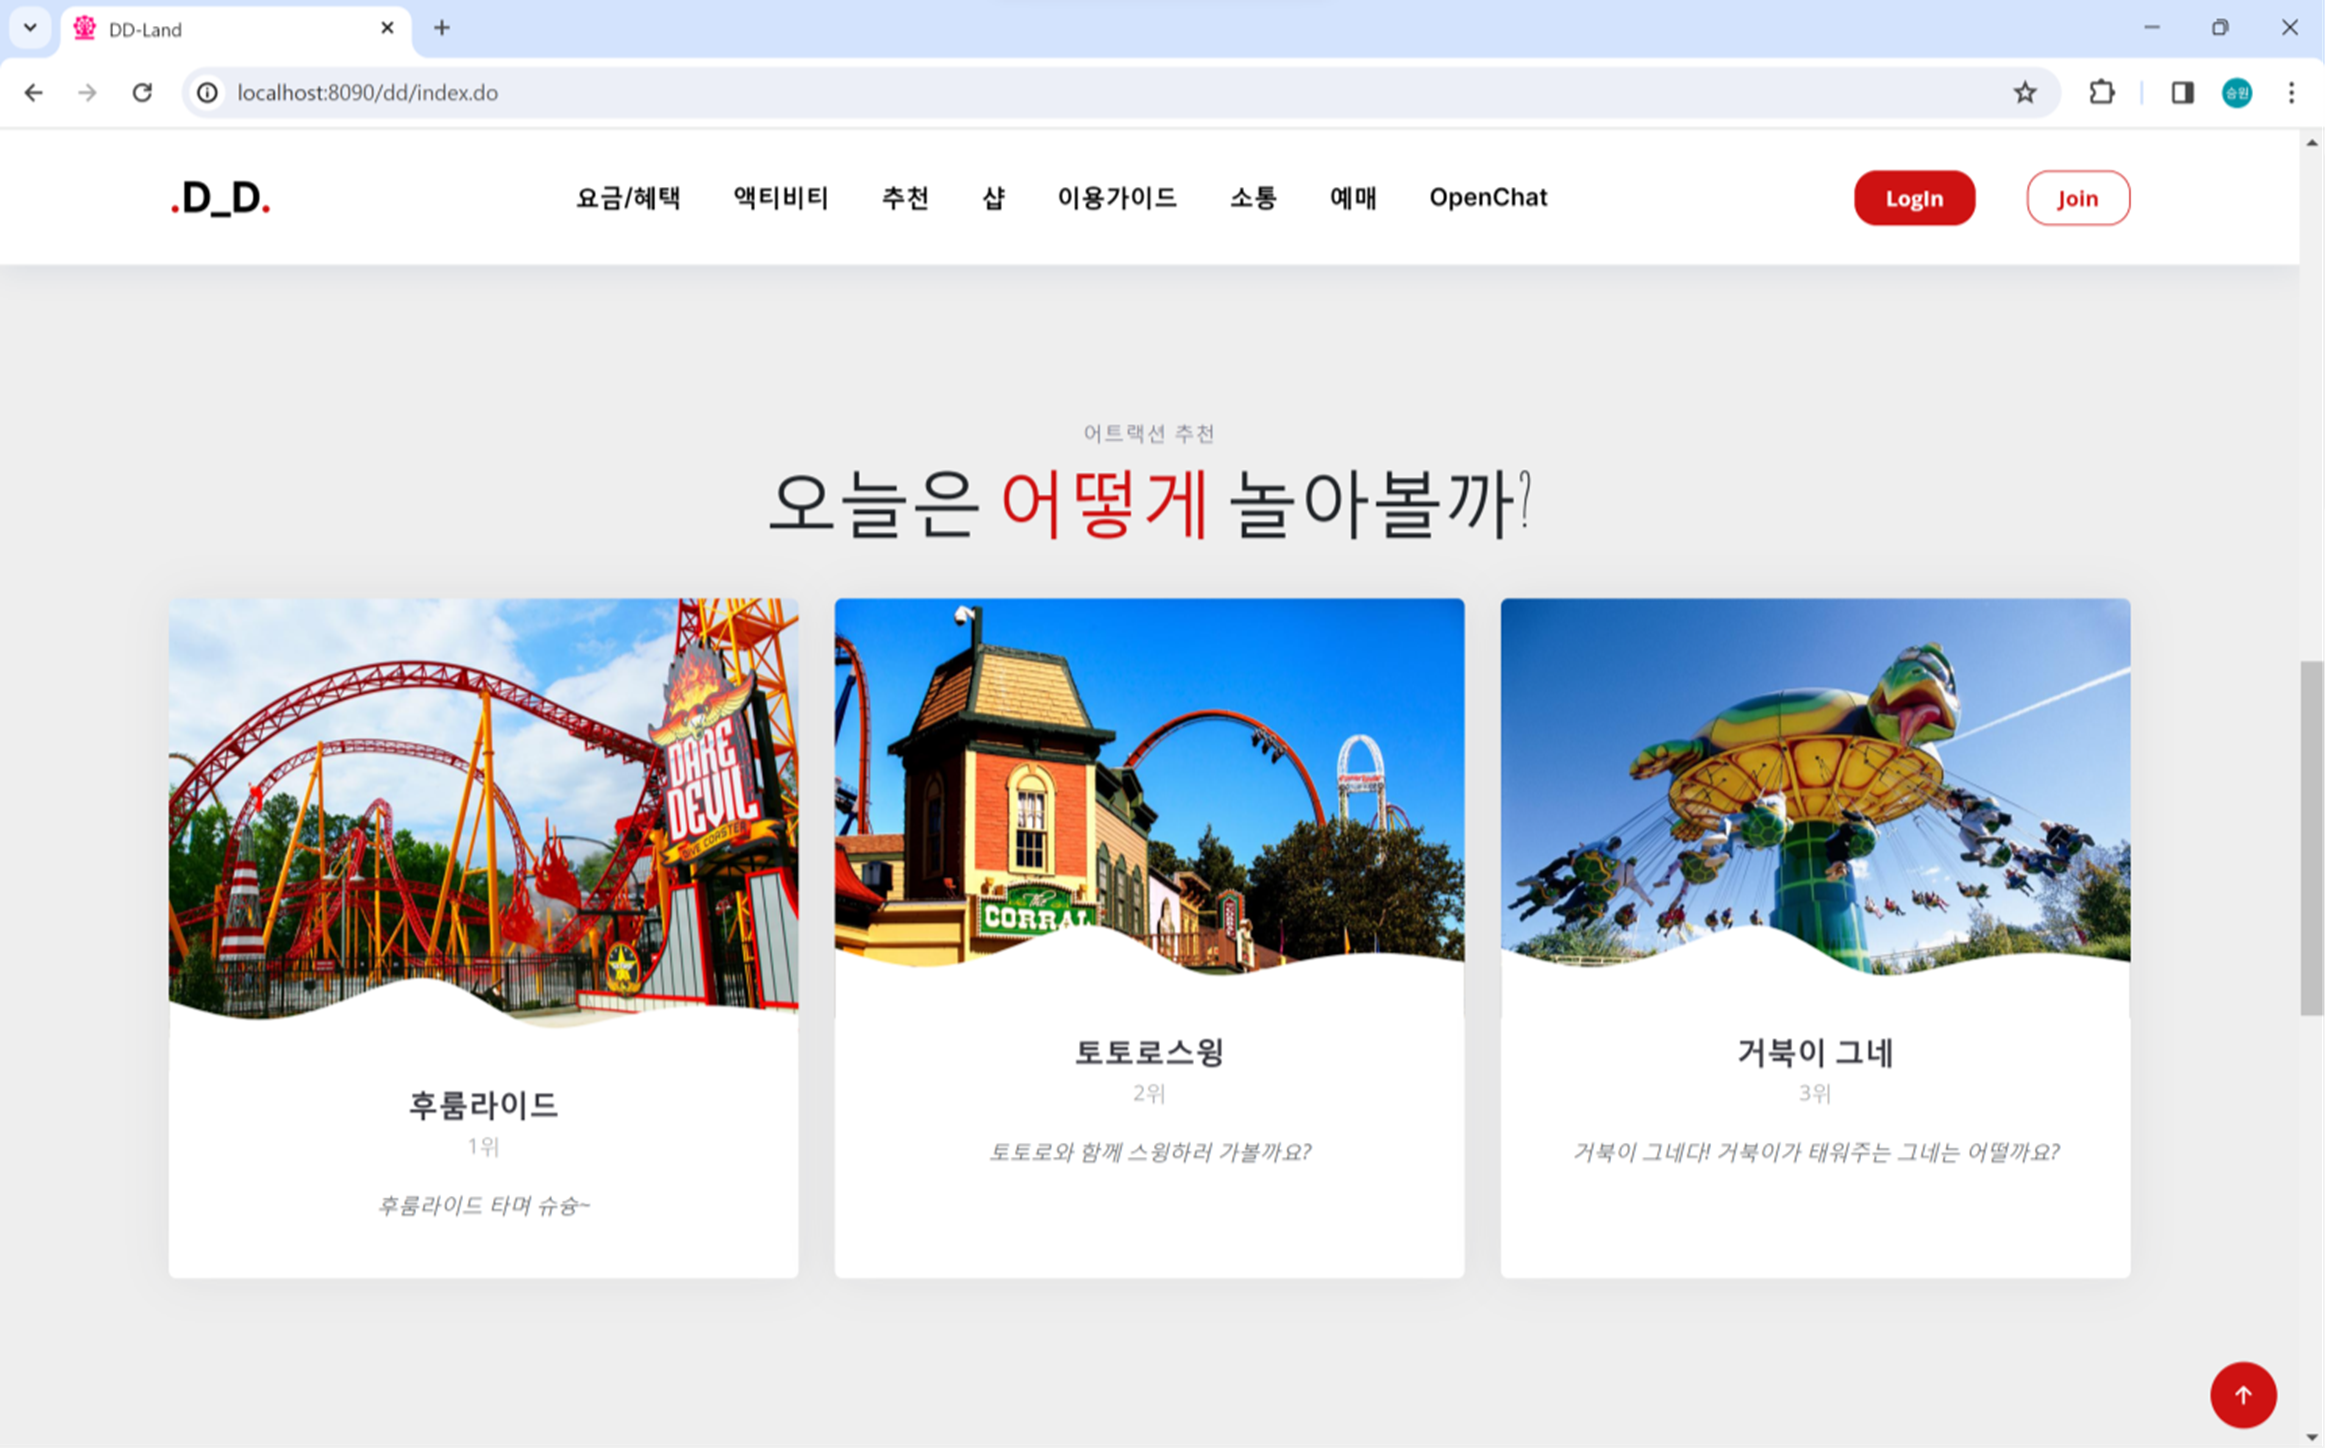This screenshot has width=2326, height=1448.
Task: Open the OpenChat menu item
Action: click(x=1488, y=197)
